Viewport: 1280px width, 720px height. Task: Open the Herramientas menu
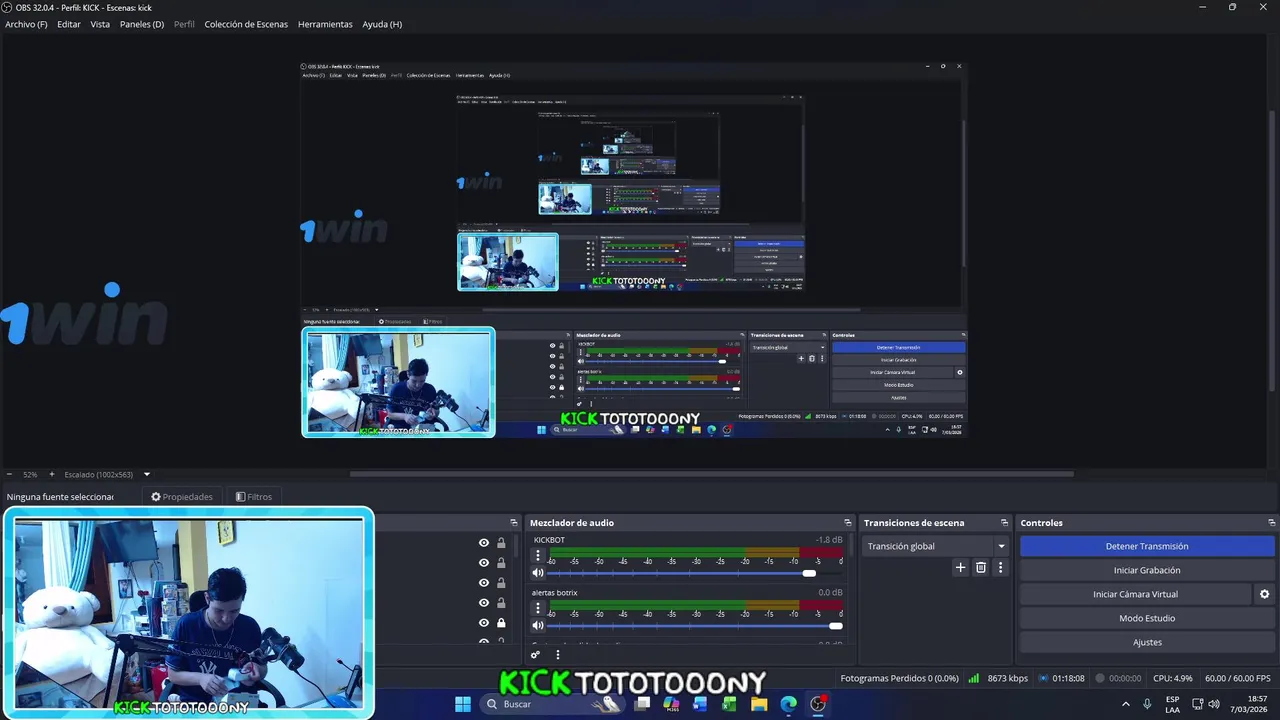click(x=325, y=24)
